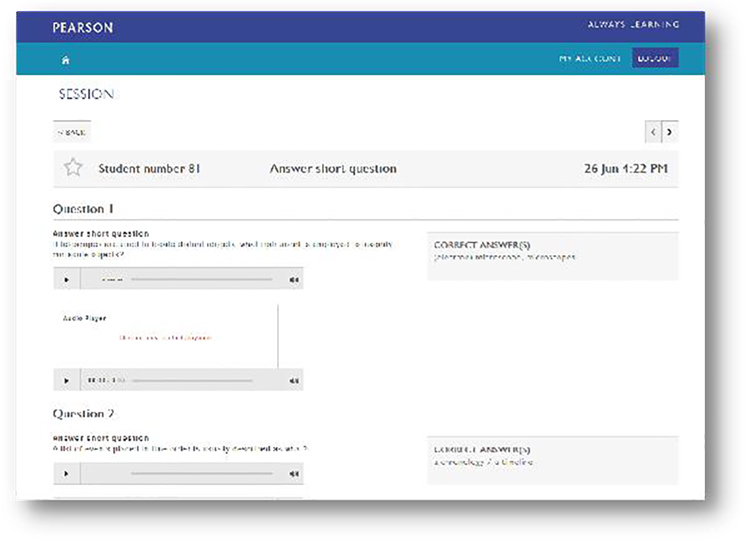Screen dimensions: 750x543
Task: Select the Question 1 correct answer box
Action: (552, 256)
